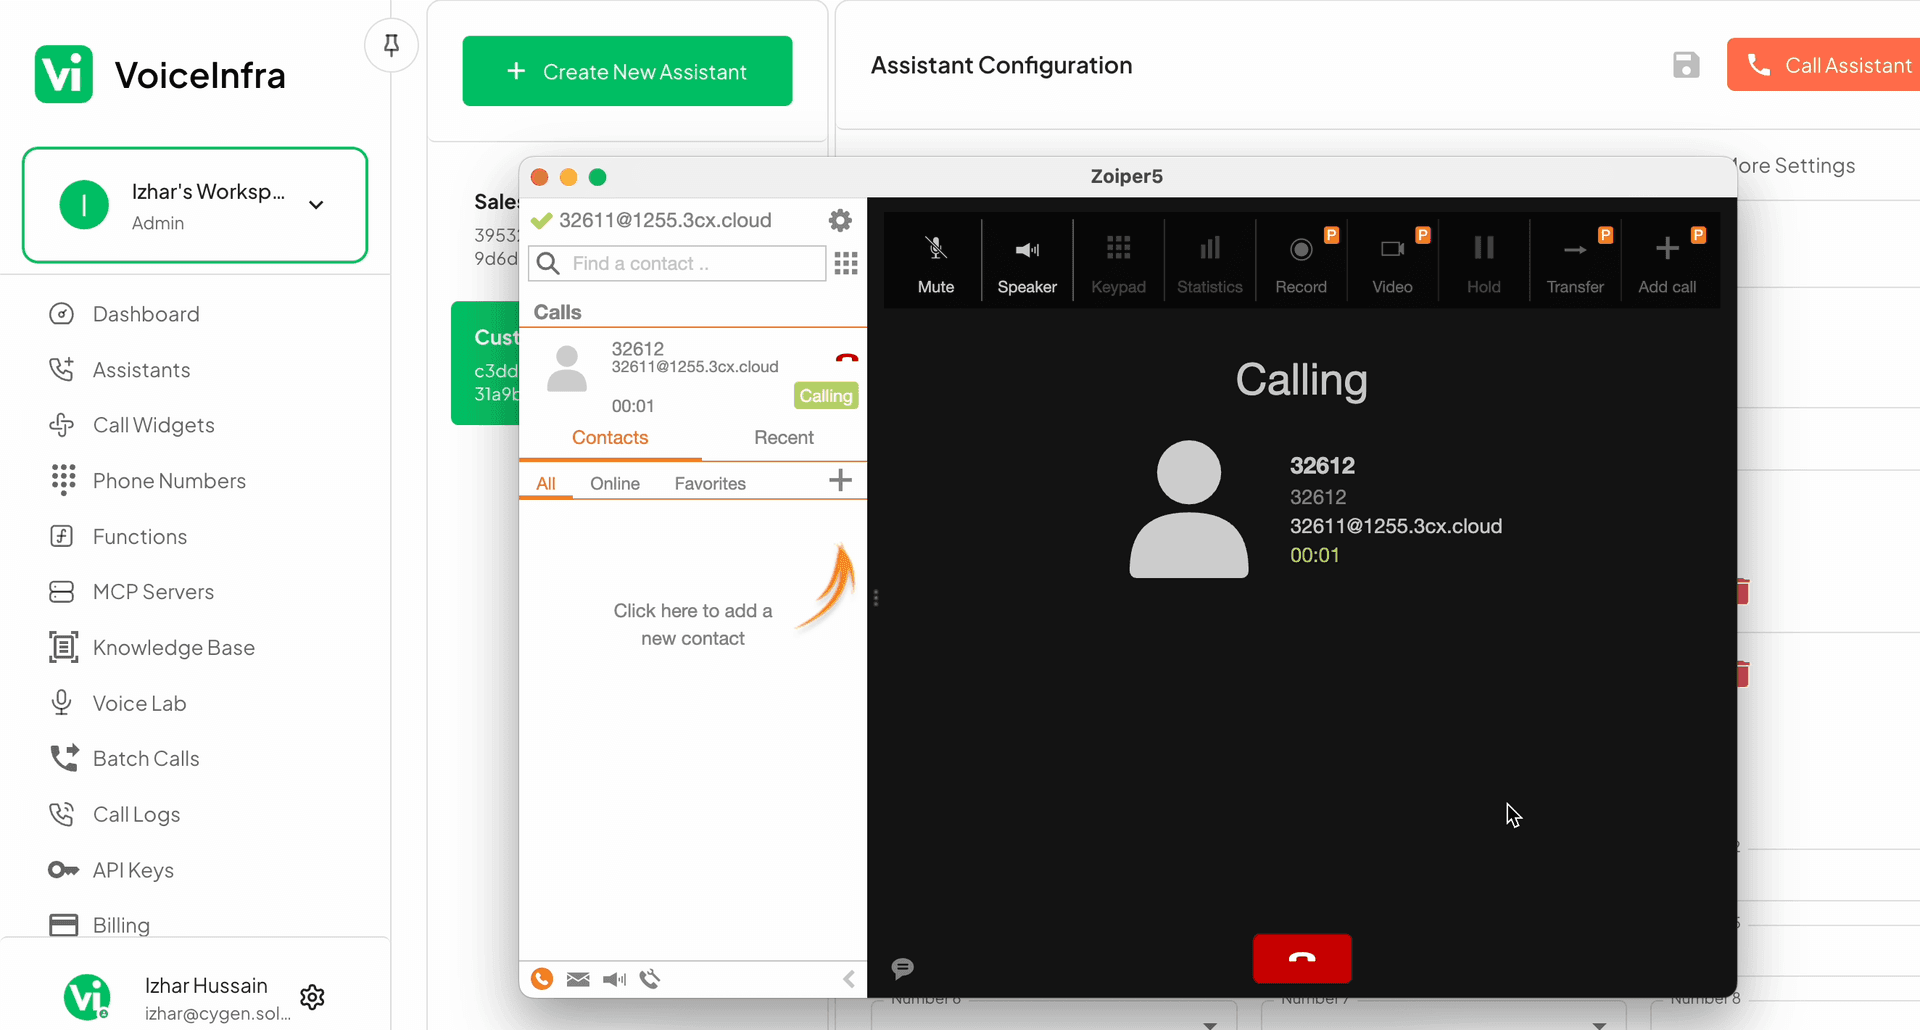Mute the microphone in Zoiper

click(935, 260)
